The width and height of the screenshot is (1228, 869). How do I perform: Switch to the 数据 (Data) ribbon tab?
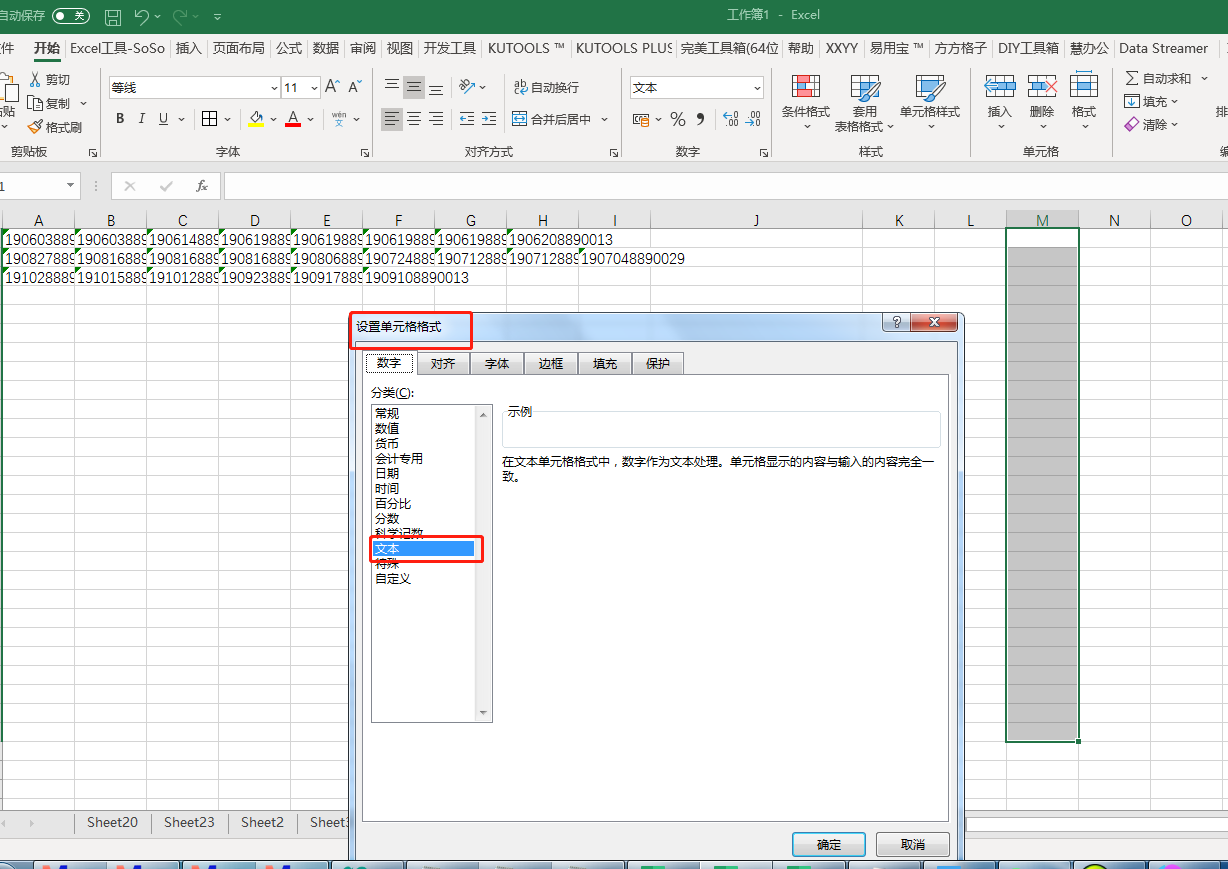326,48
